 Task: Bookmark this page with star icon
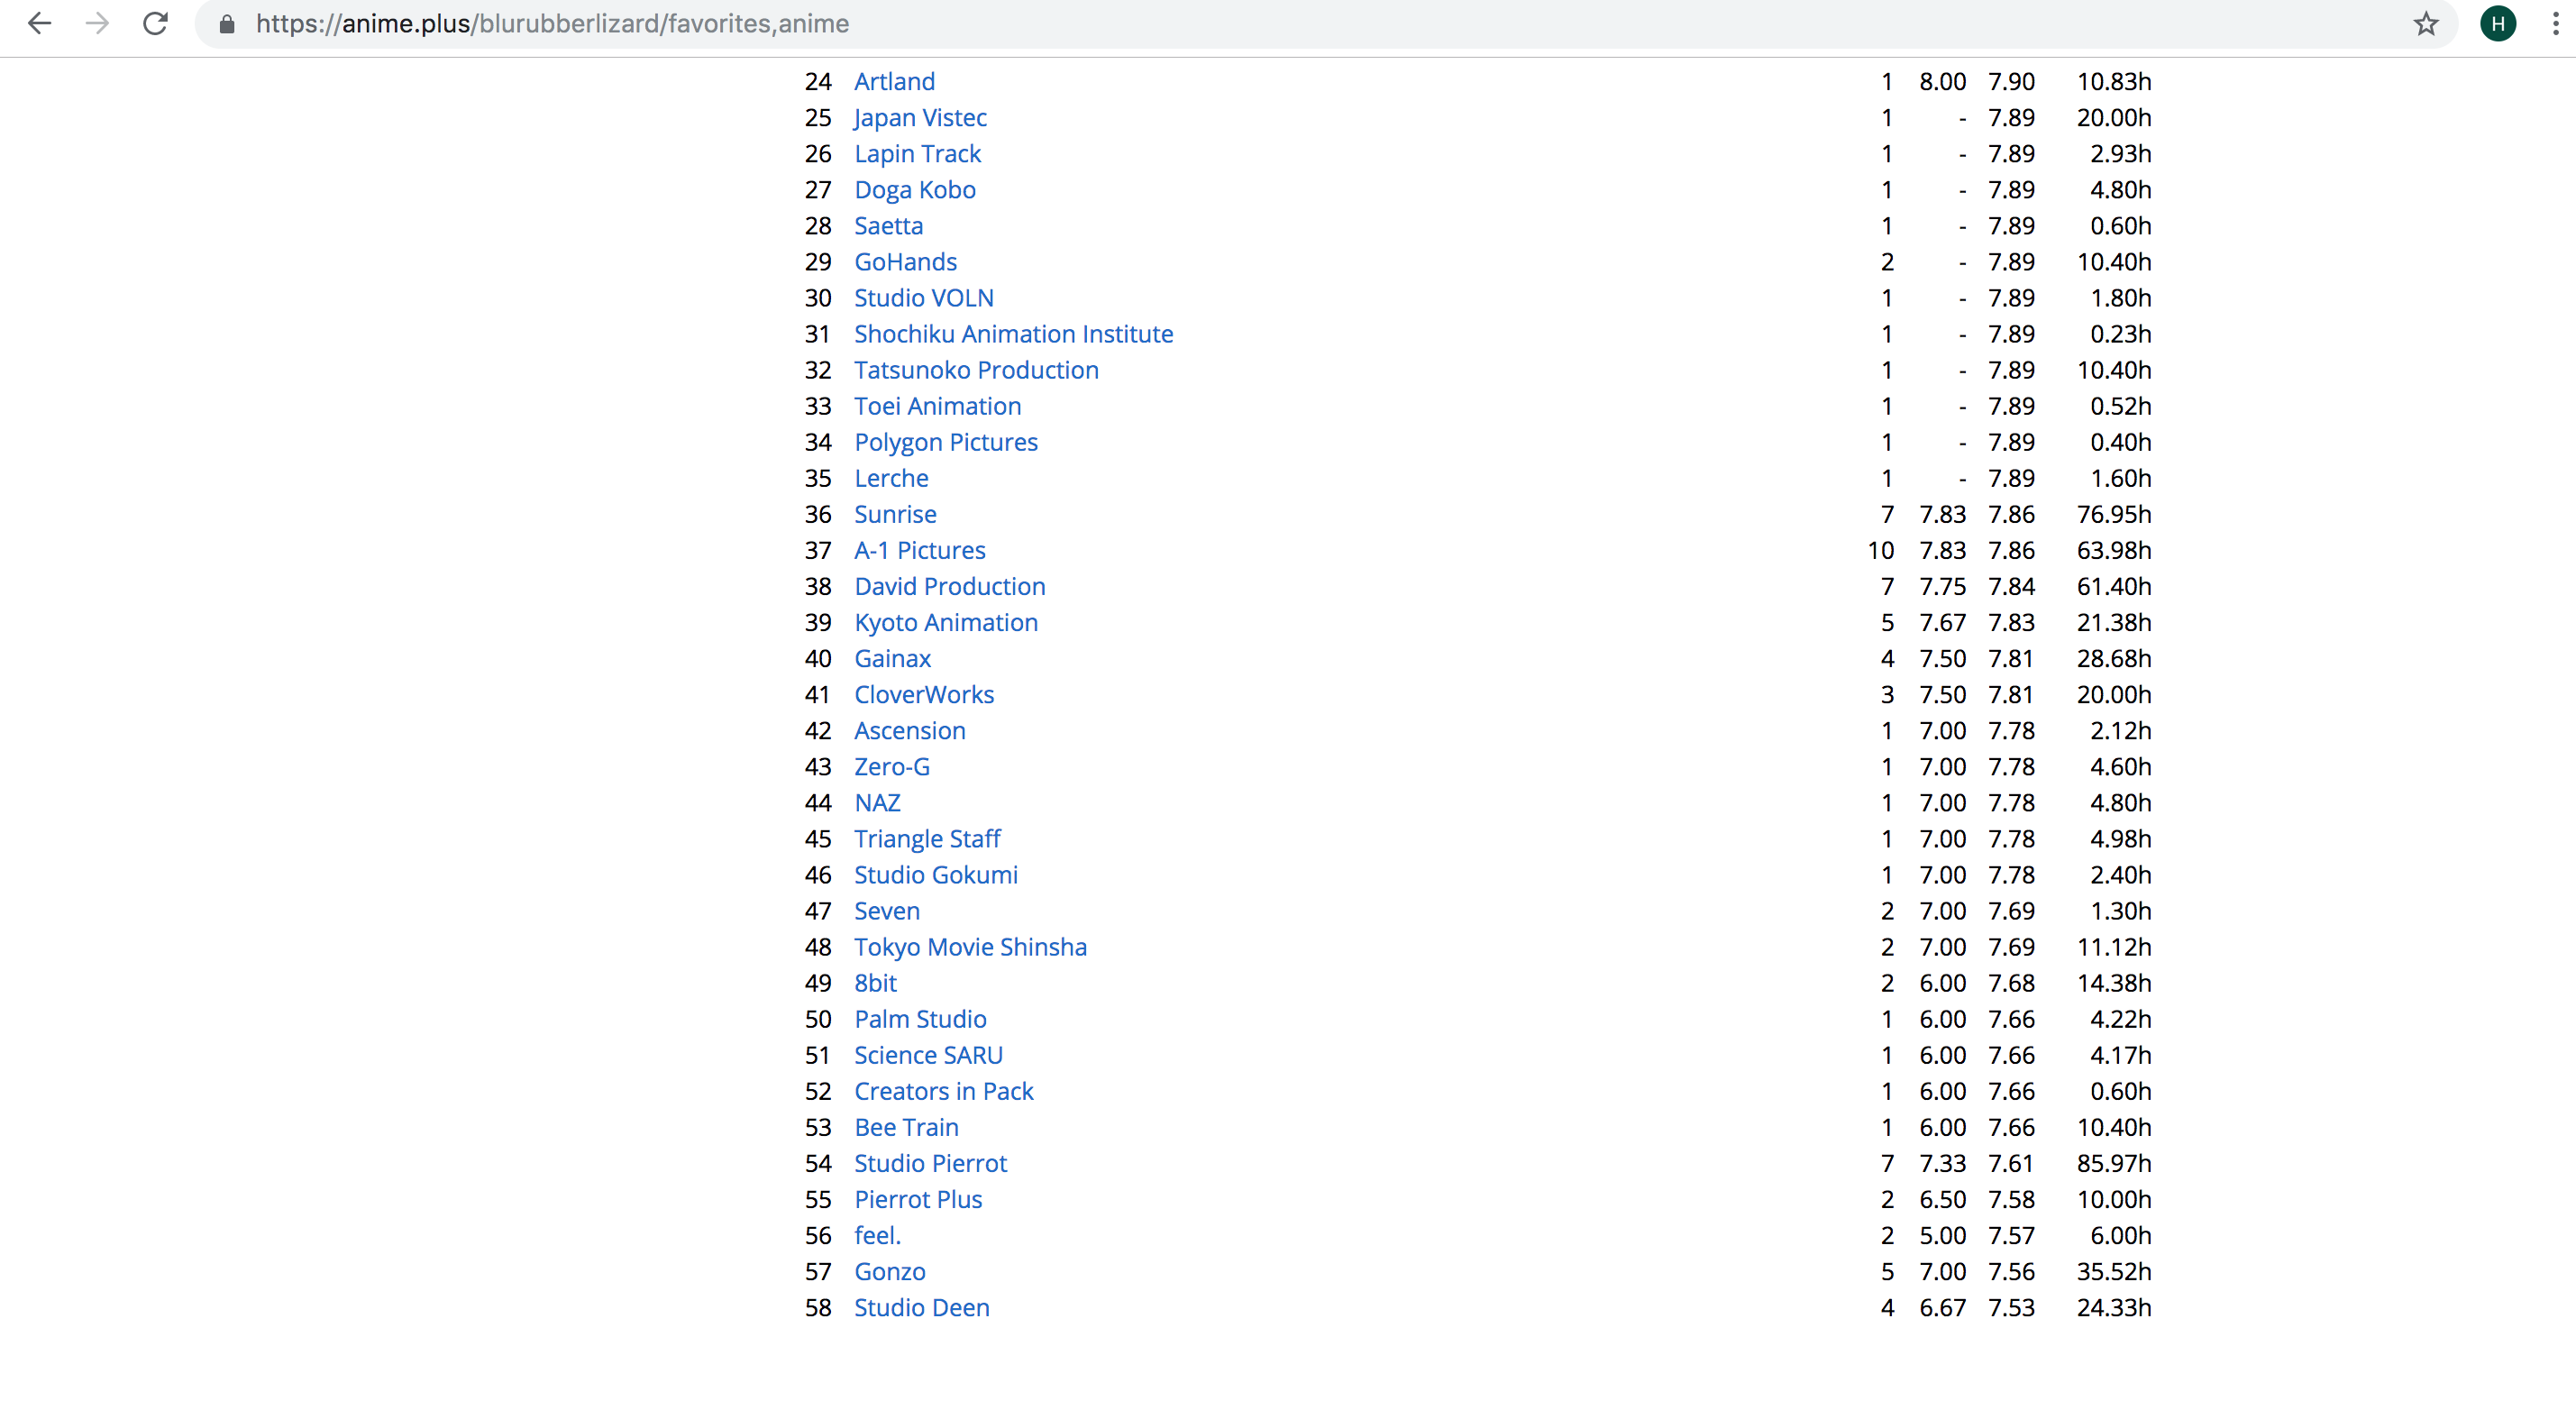tap(2426, 24)
